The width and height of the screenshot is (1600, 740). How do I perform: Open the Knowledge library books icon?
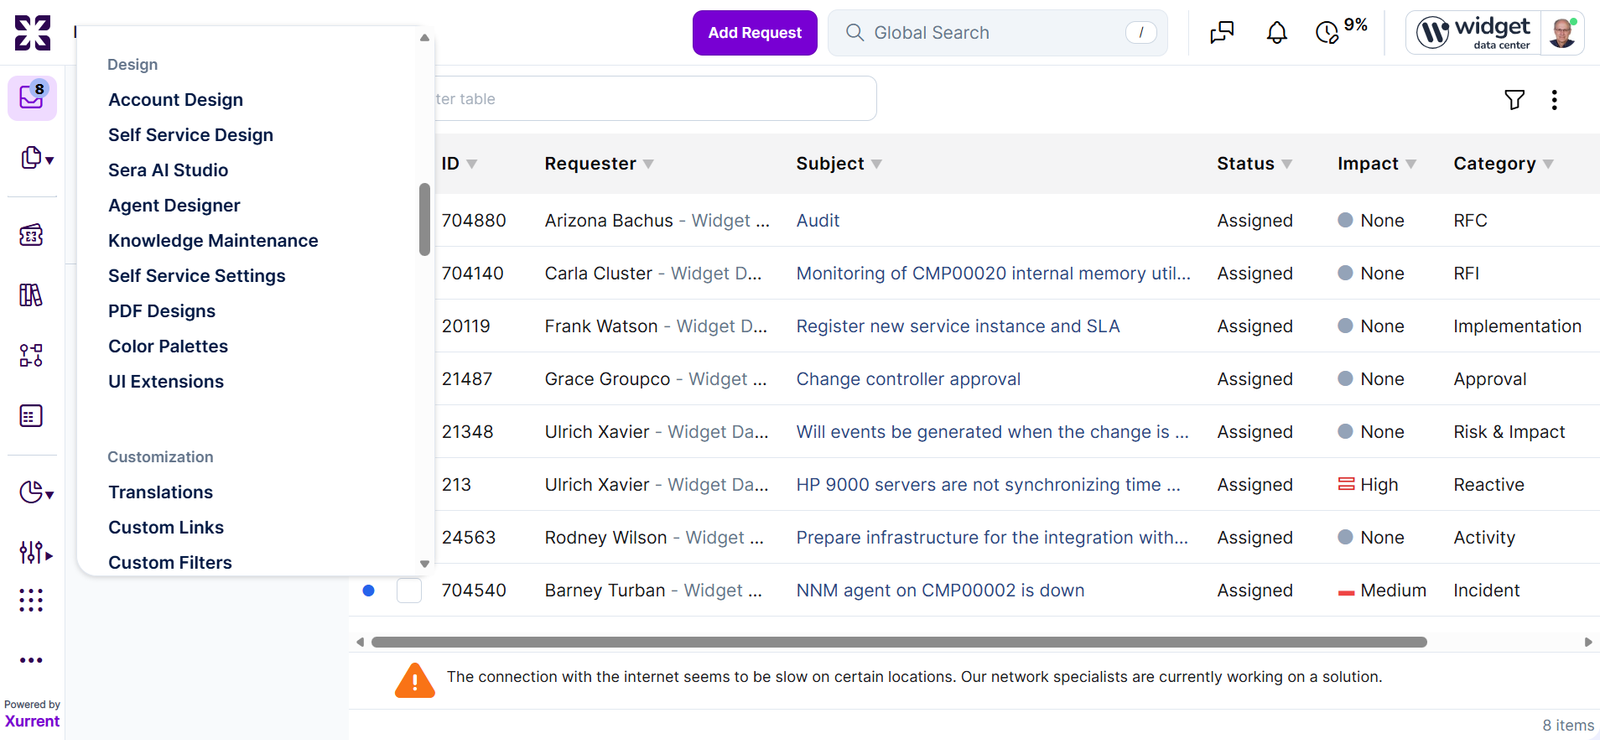31,295
